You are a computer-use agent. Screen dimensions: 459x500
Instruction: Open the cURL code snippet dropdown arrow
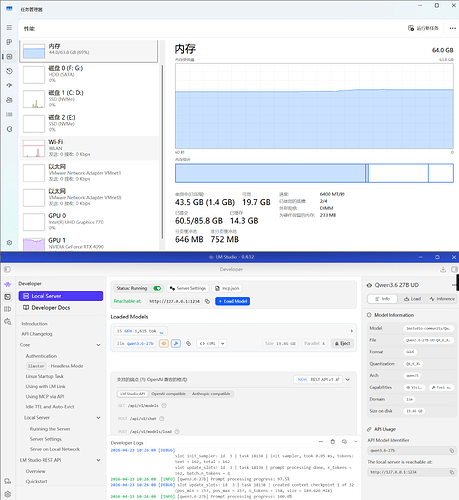click(223, 343)
